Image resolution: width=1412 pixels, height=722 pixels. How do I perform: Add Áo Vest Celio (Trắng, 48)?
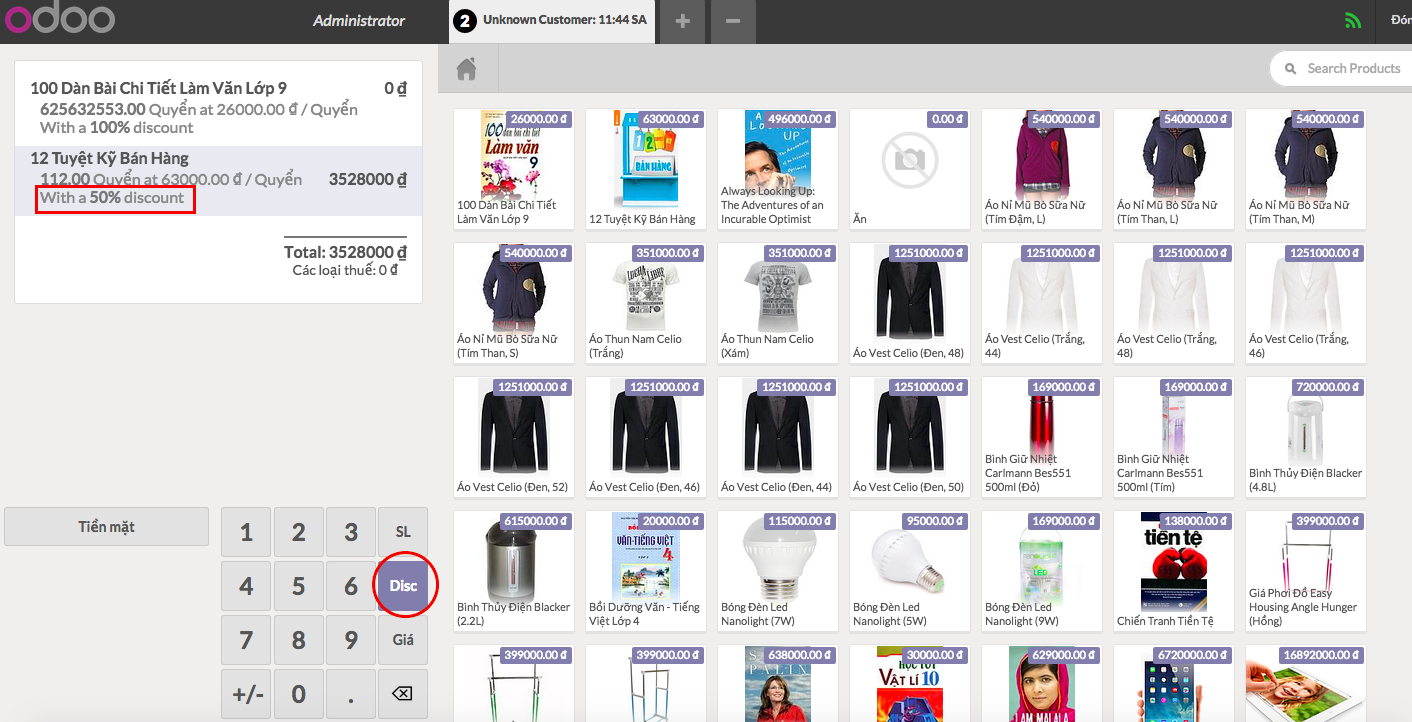click(1174, 303)
